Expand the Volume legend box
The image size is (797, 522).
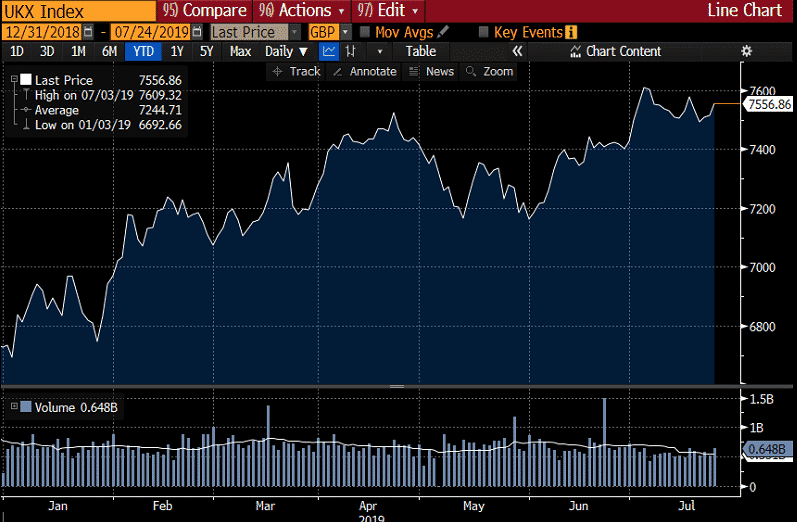[14, 407]
